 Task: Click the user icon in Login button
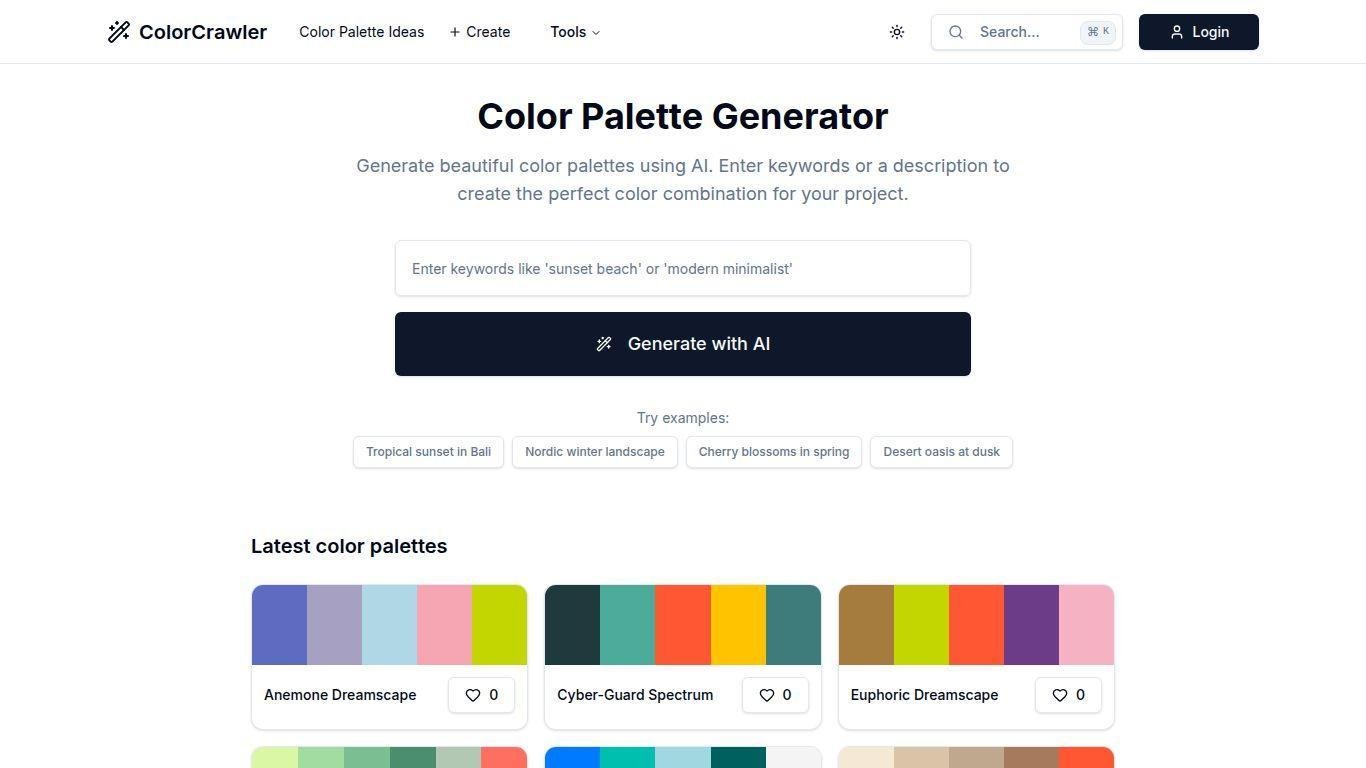click(x=1177, y=32)
